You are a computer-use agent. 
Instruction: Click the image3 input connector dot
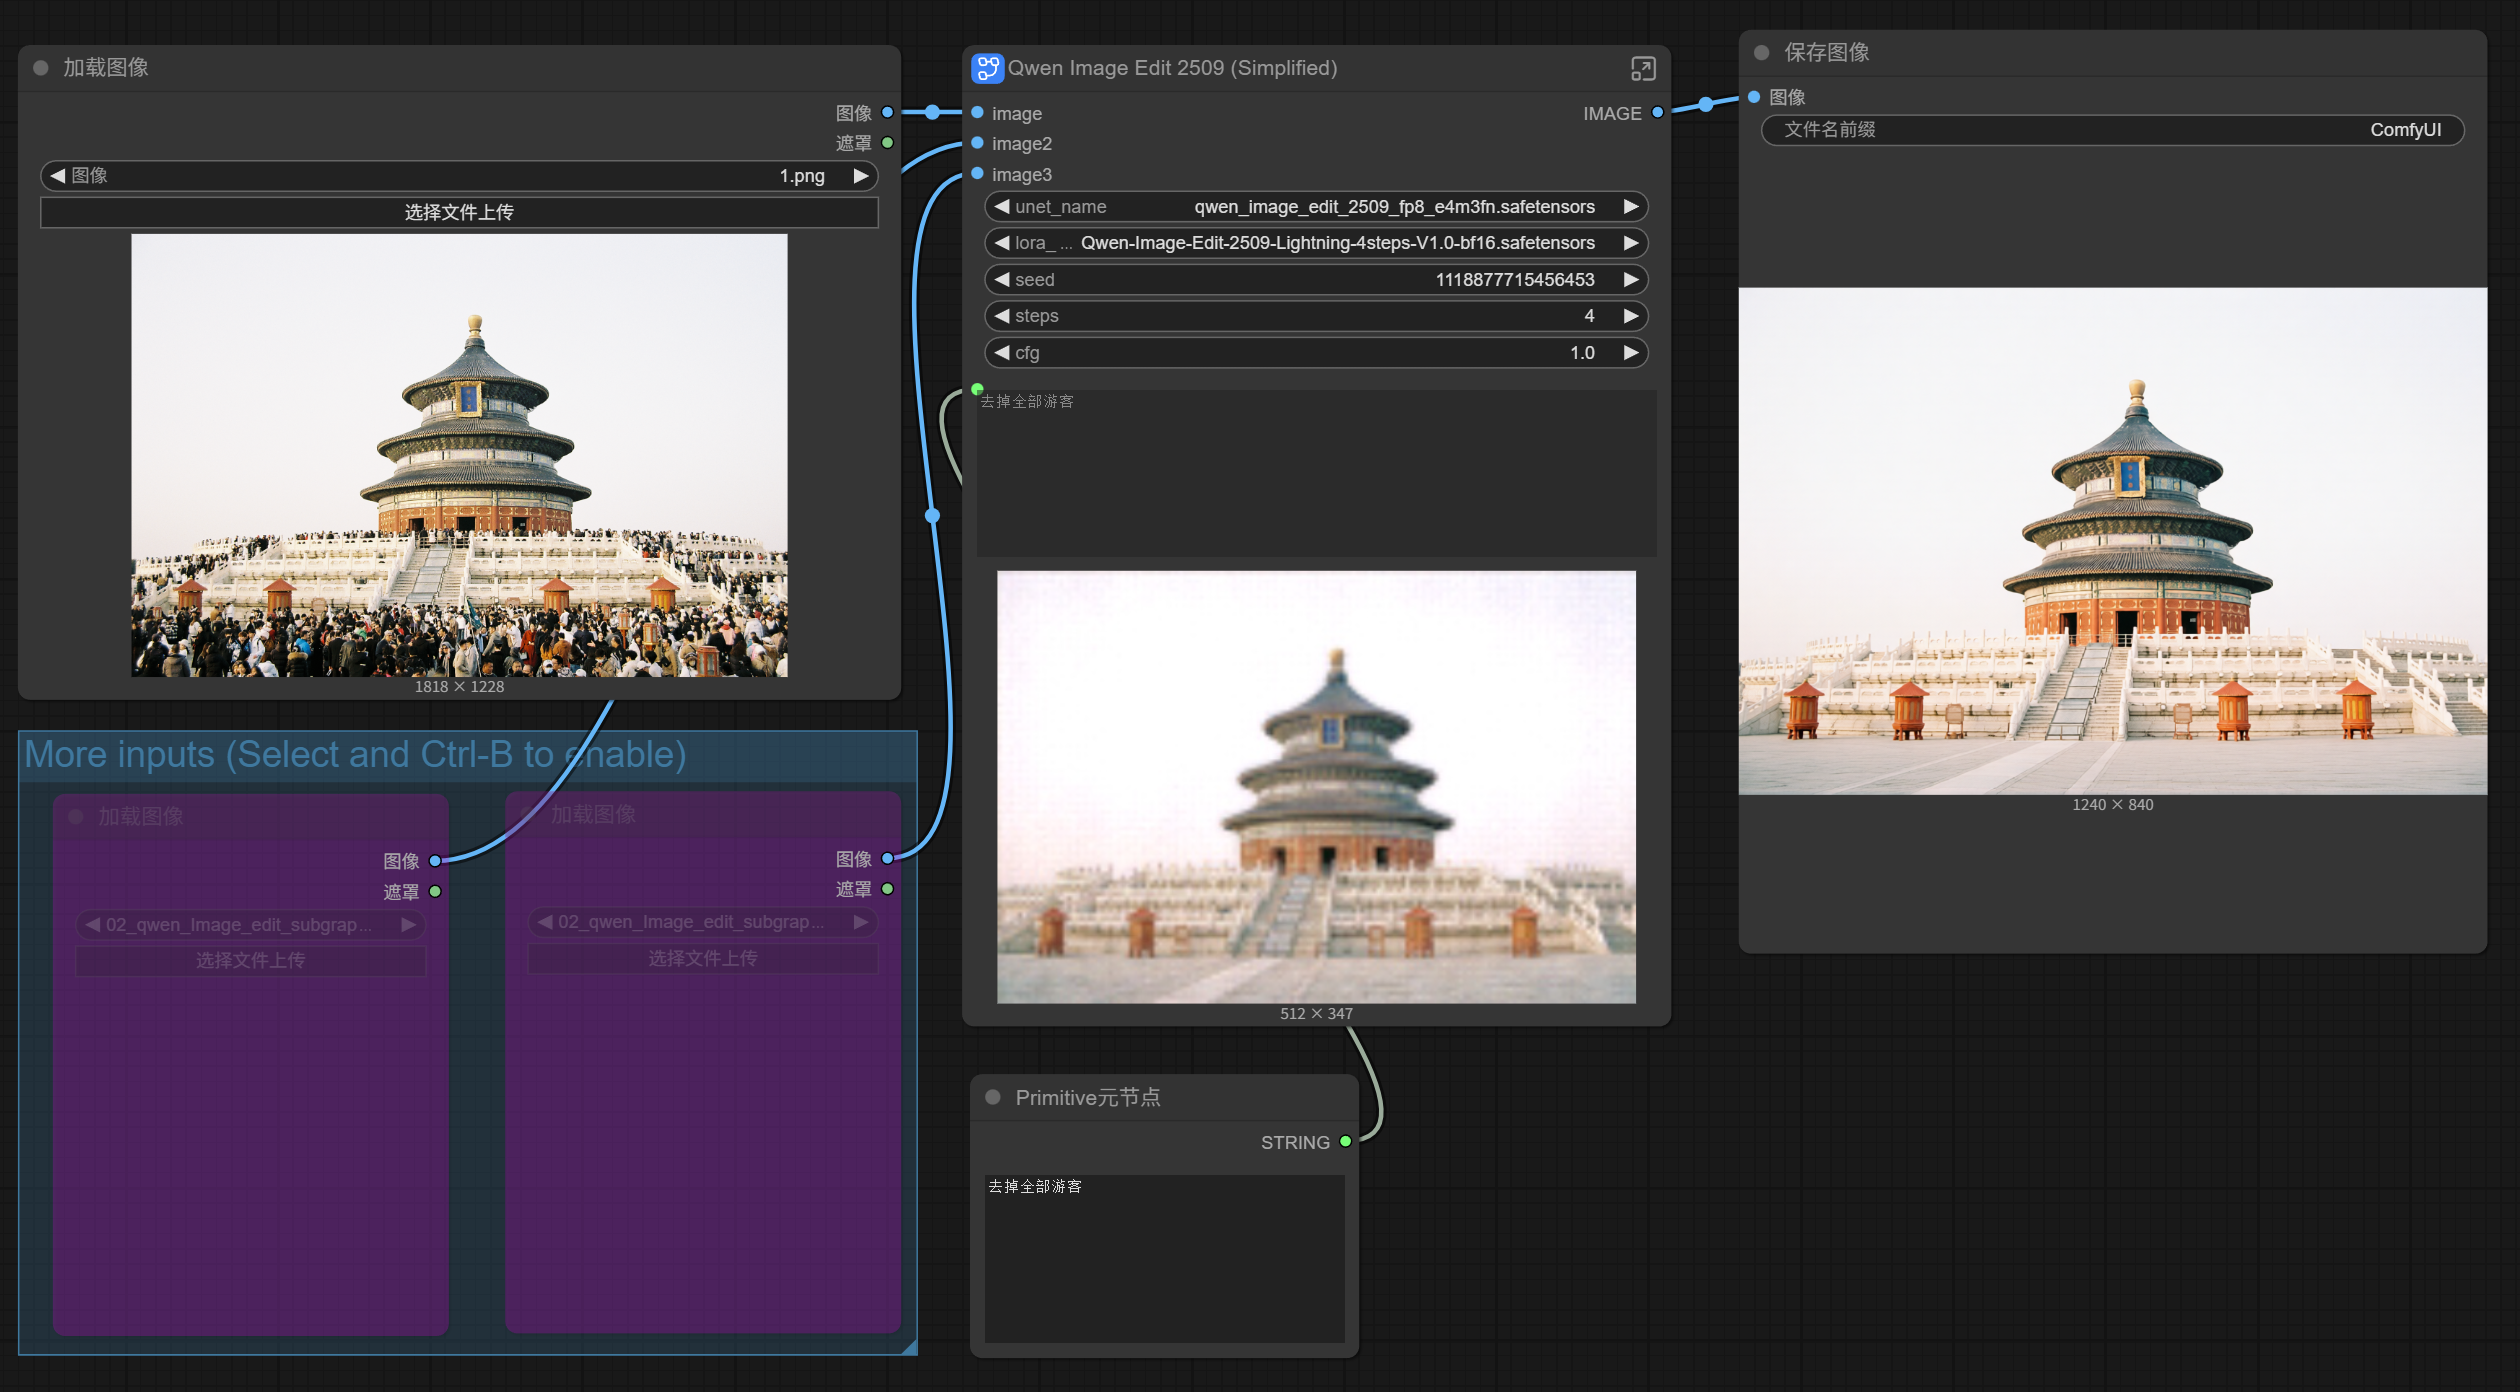[978, 174]
